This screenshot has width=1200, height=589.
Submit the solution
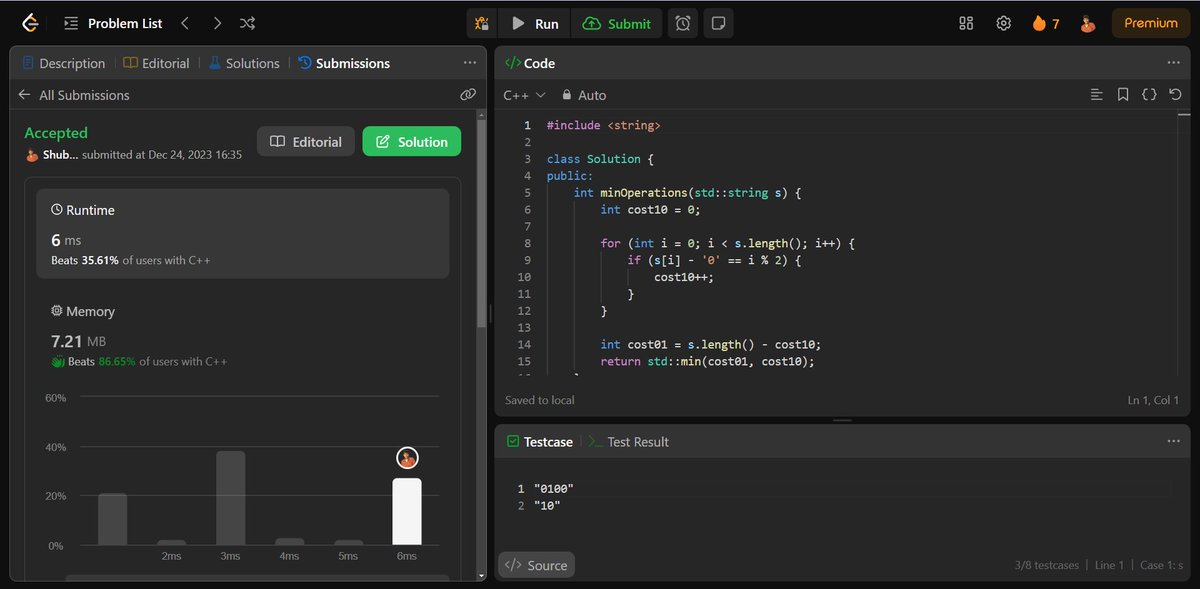click(x=617, y=23)
